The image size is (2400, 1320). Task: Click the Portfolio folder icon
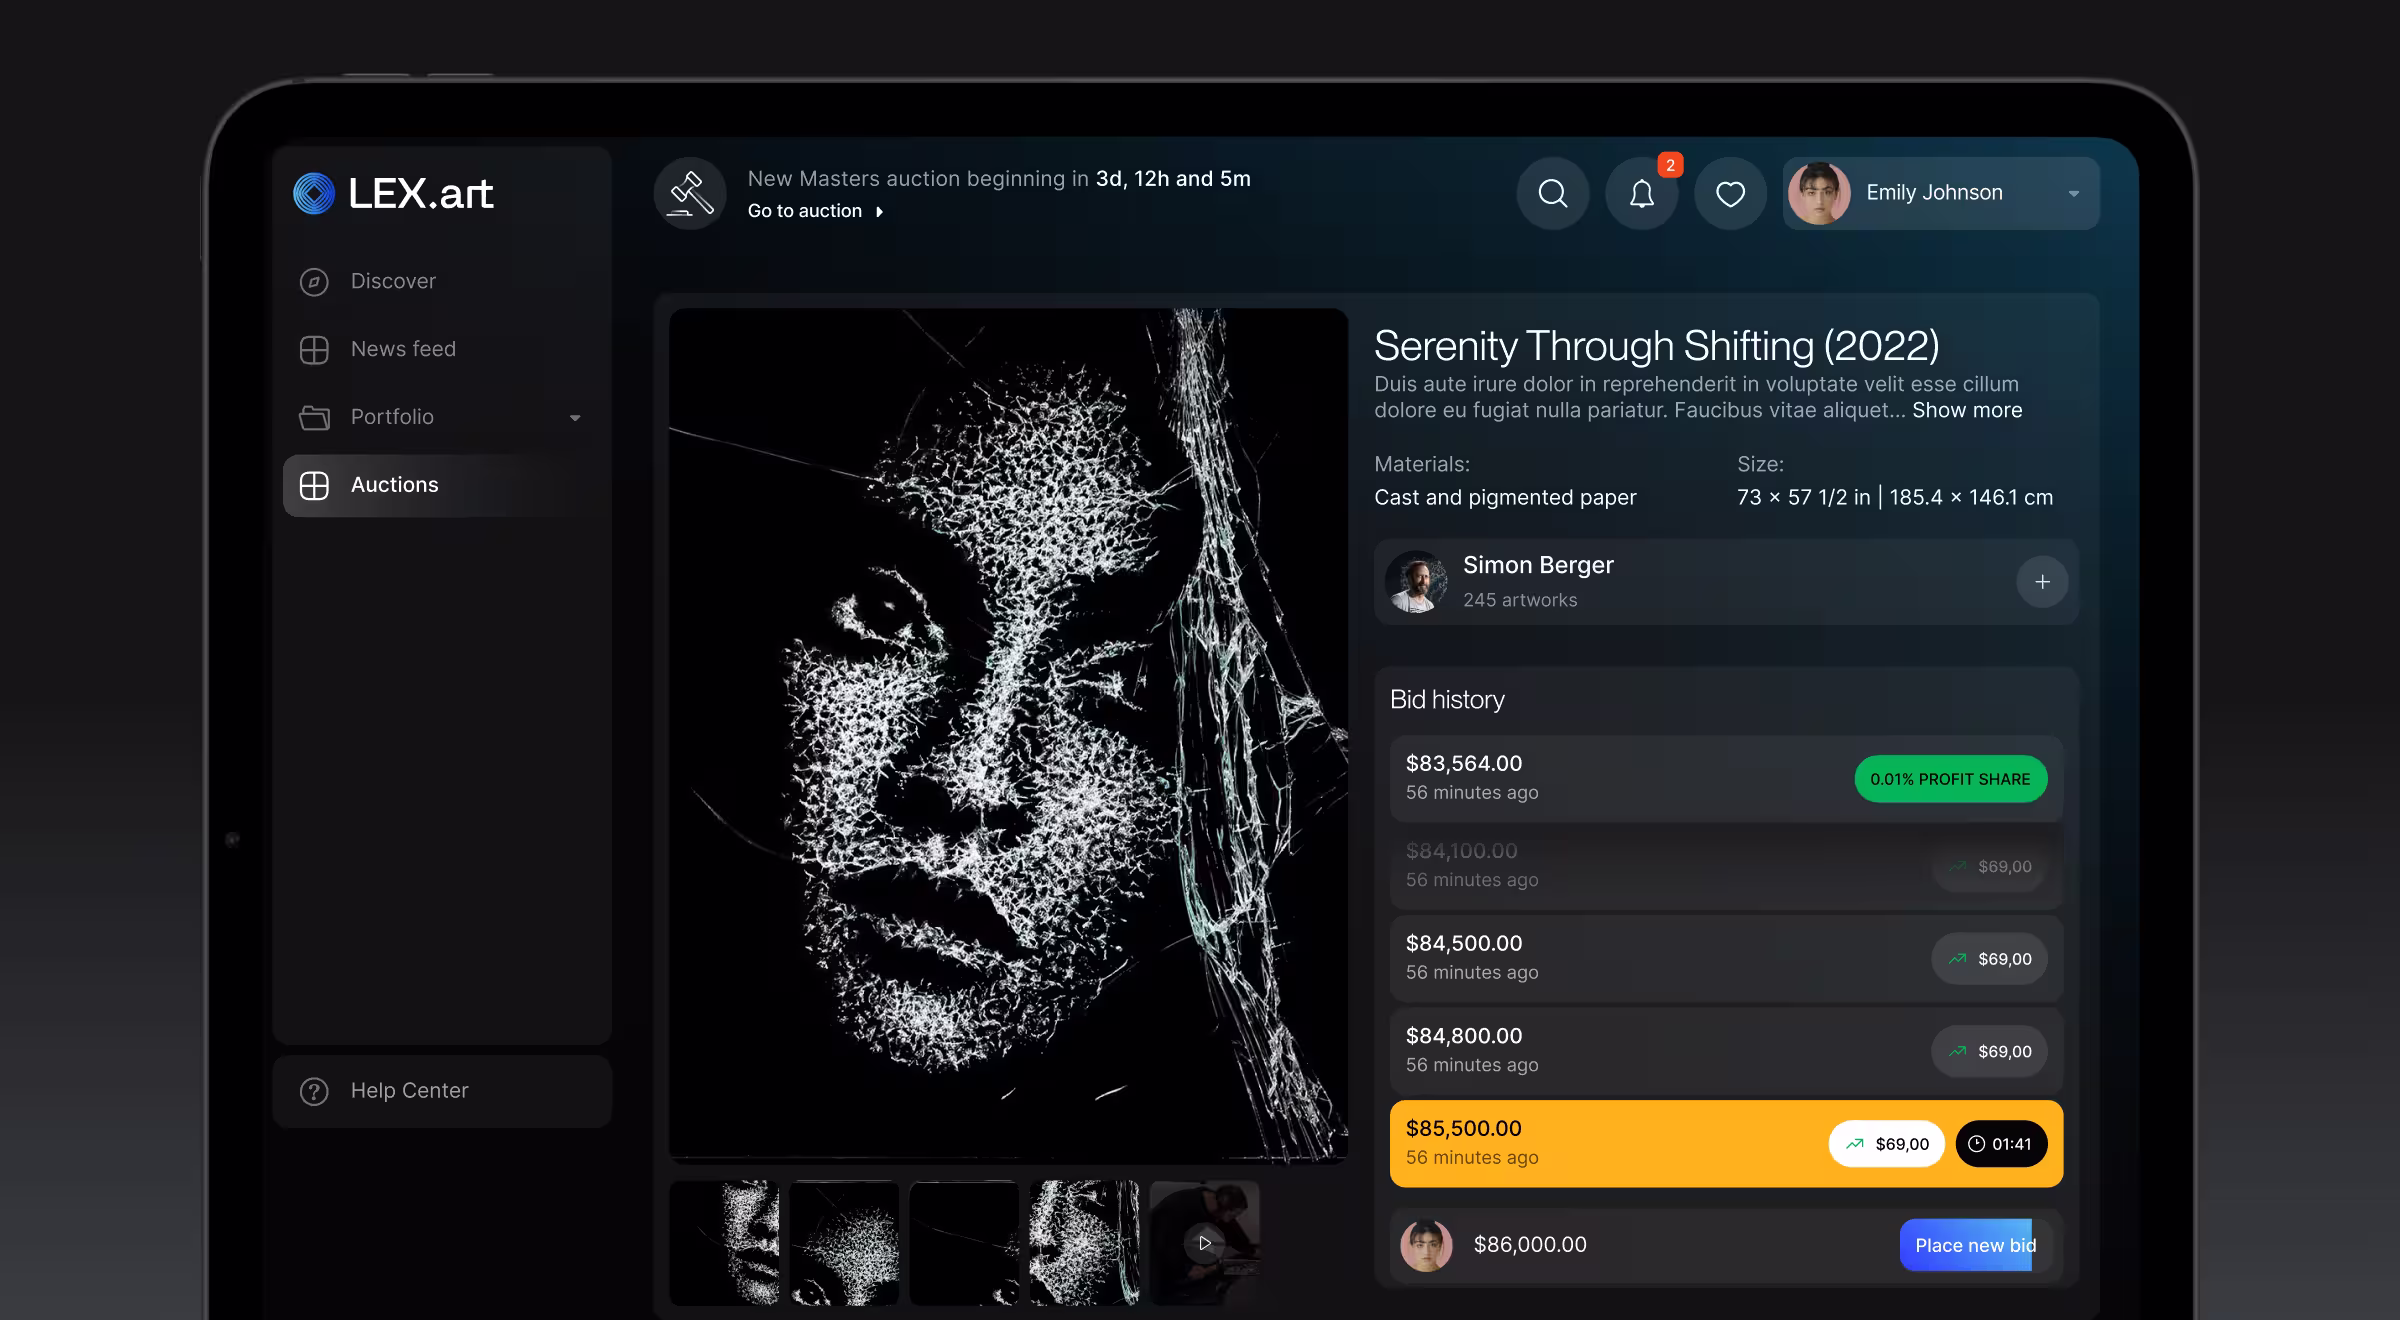click(x=314, y=417)
